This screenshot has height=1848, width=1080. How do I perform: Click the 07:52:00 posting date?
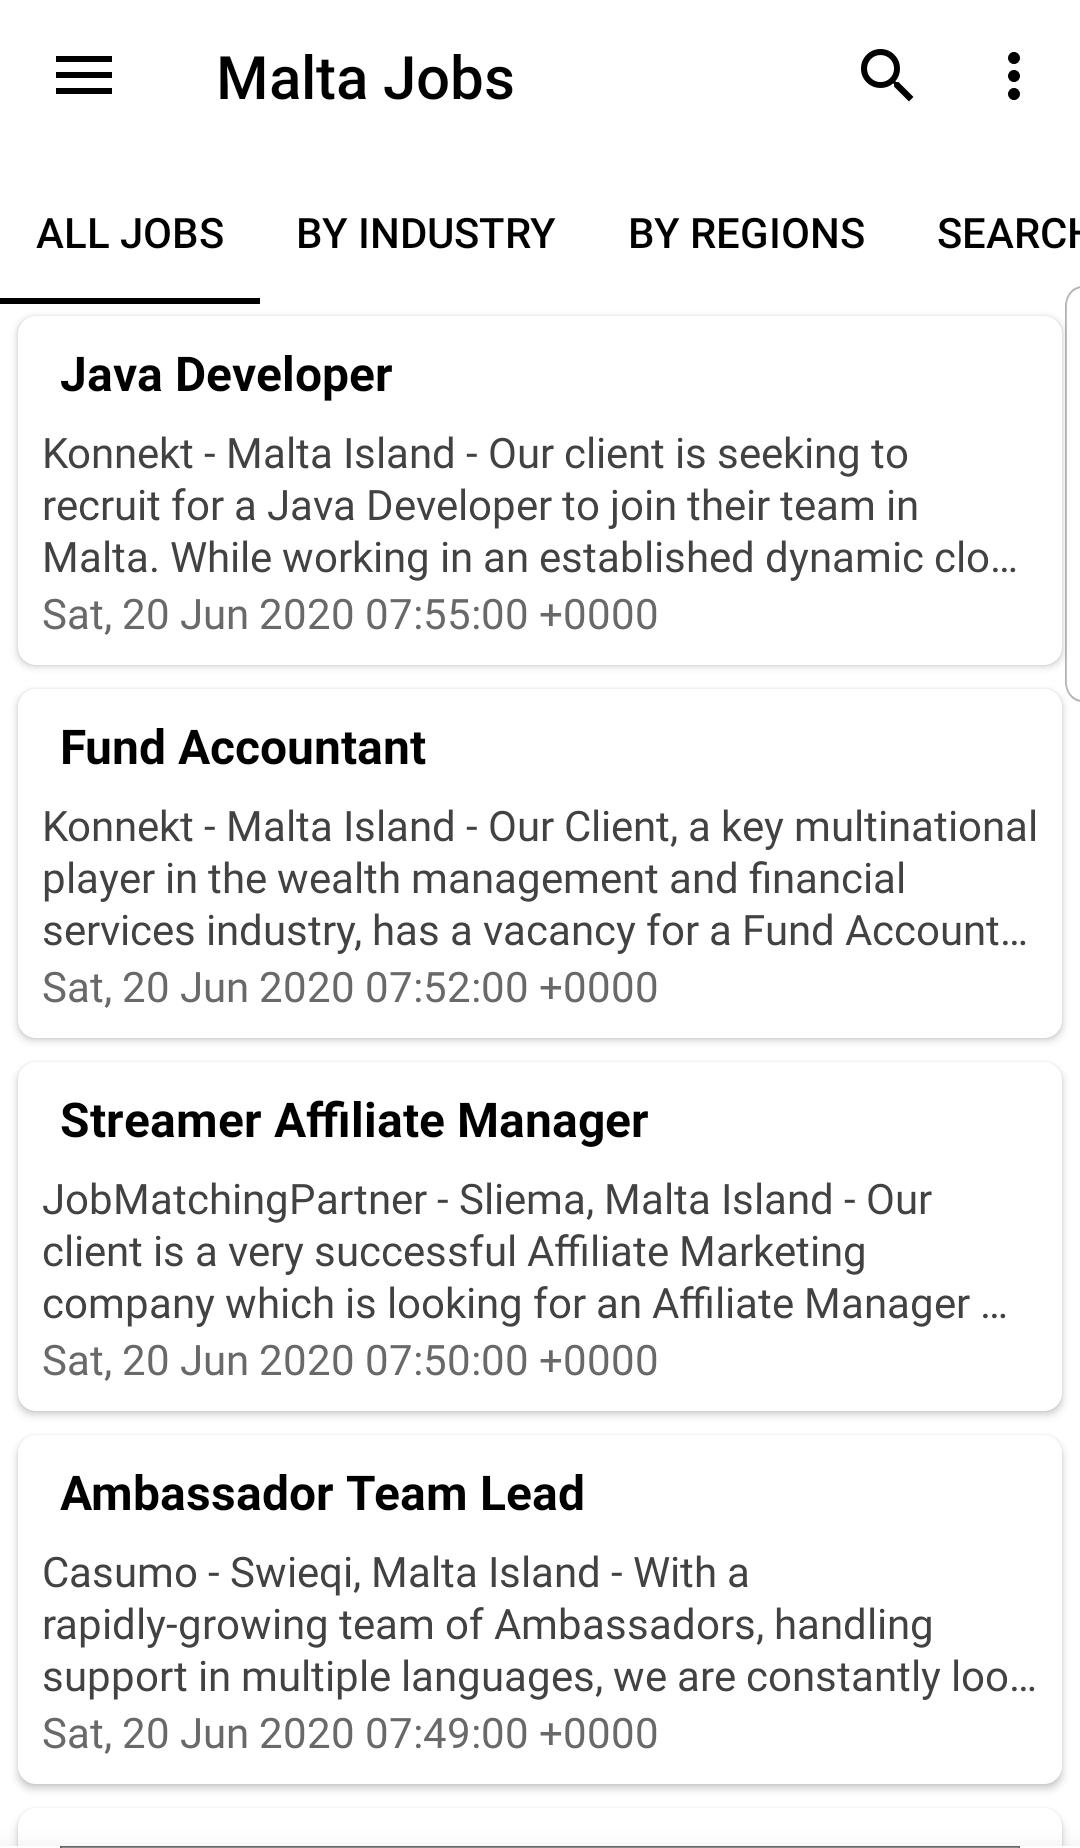350,988
